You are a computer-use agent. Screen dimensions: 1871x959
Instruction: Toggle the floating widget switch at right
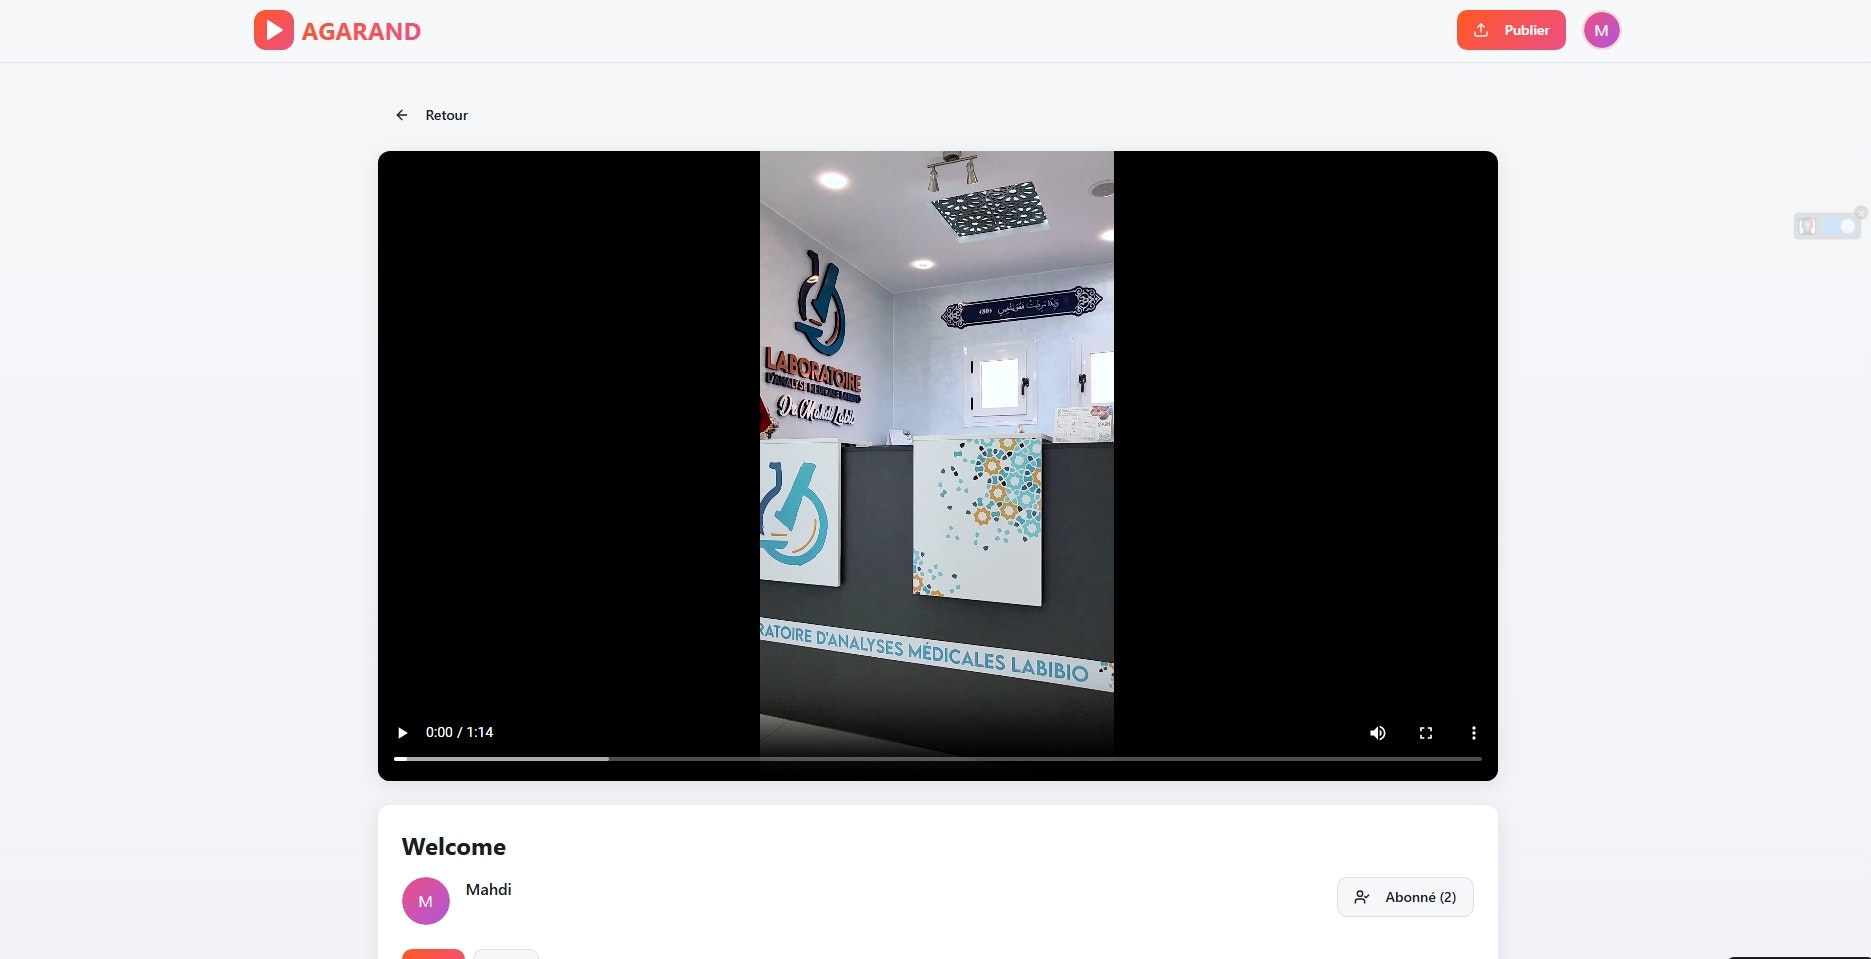1840,226
